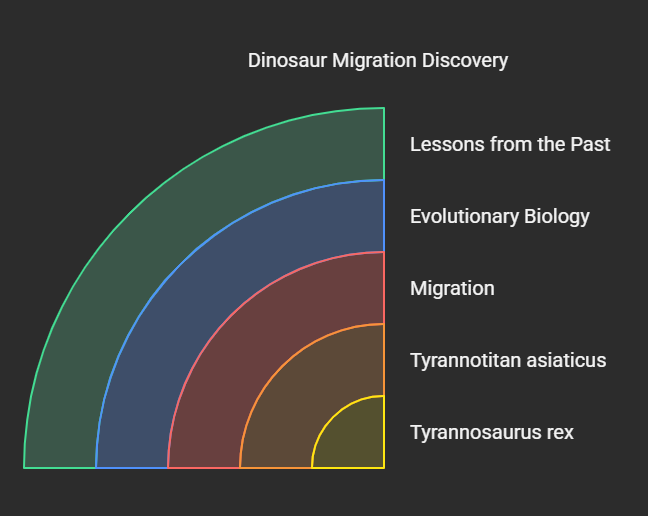Viewport: 648px width, 516px height.
Task: Click the word rex in the bottom label
Action: 558,432
